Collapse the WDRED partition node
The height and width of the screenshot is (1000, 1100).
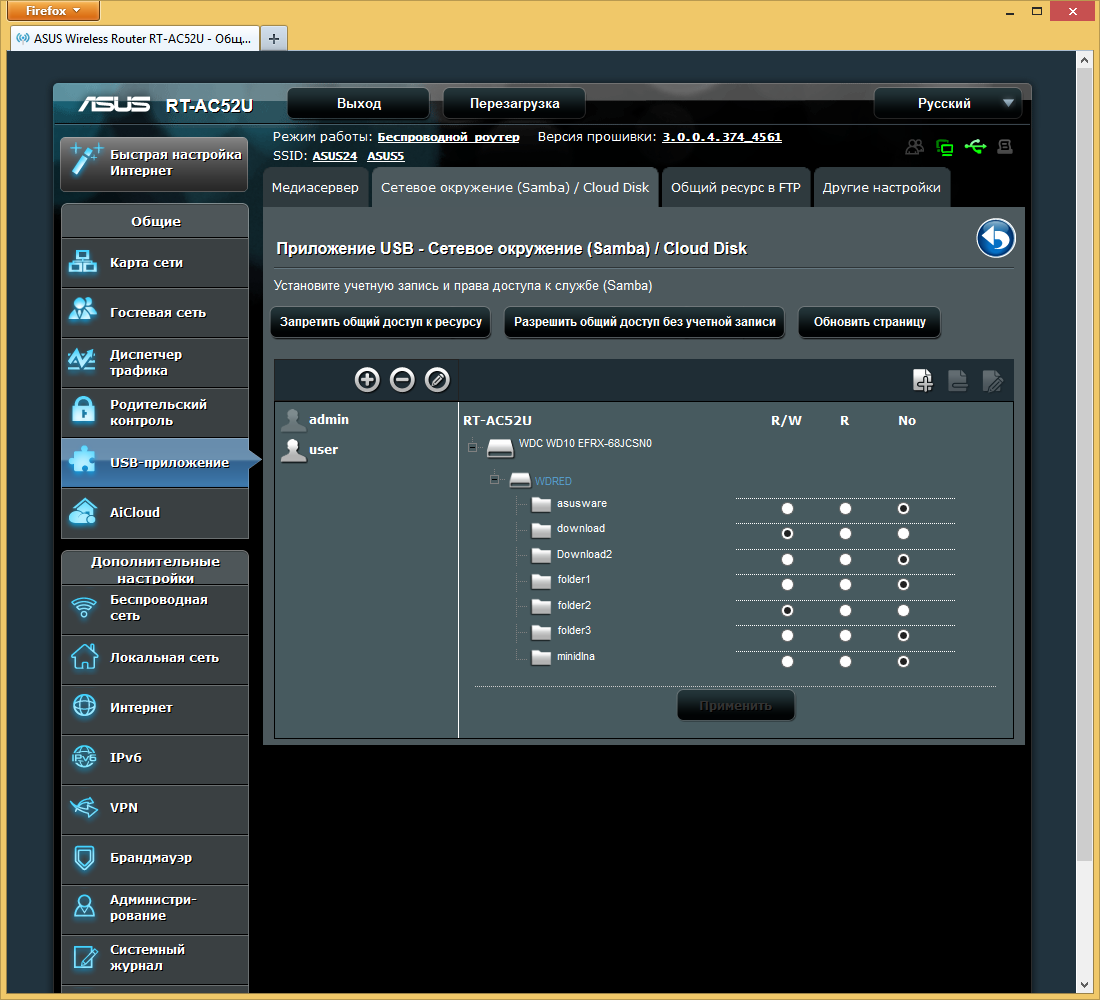(495, 480)
